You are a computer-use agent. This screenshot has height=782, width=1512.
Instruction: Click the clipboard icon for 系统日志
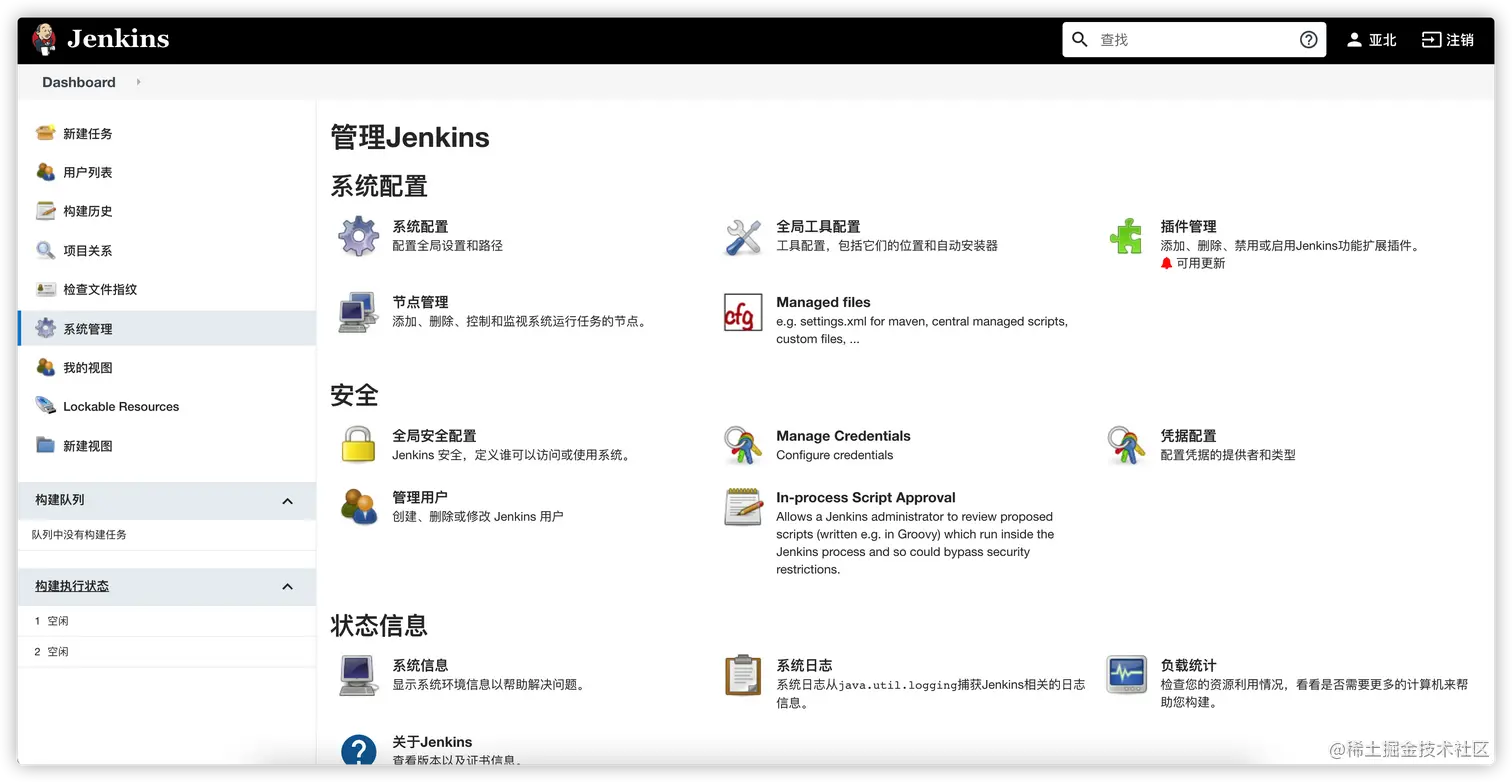[743, 675]
